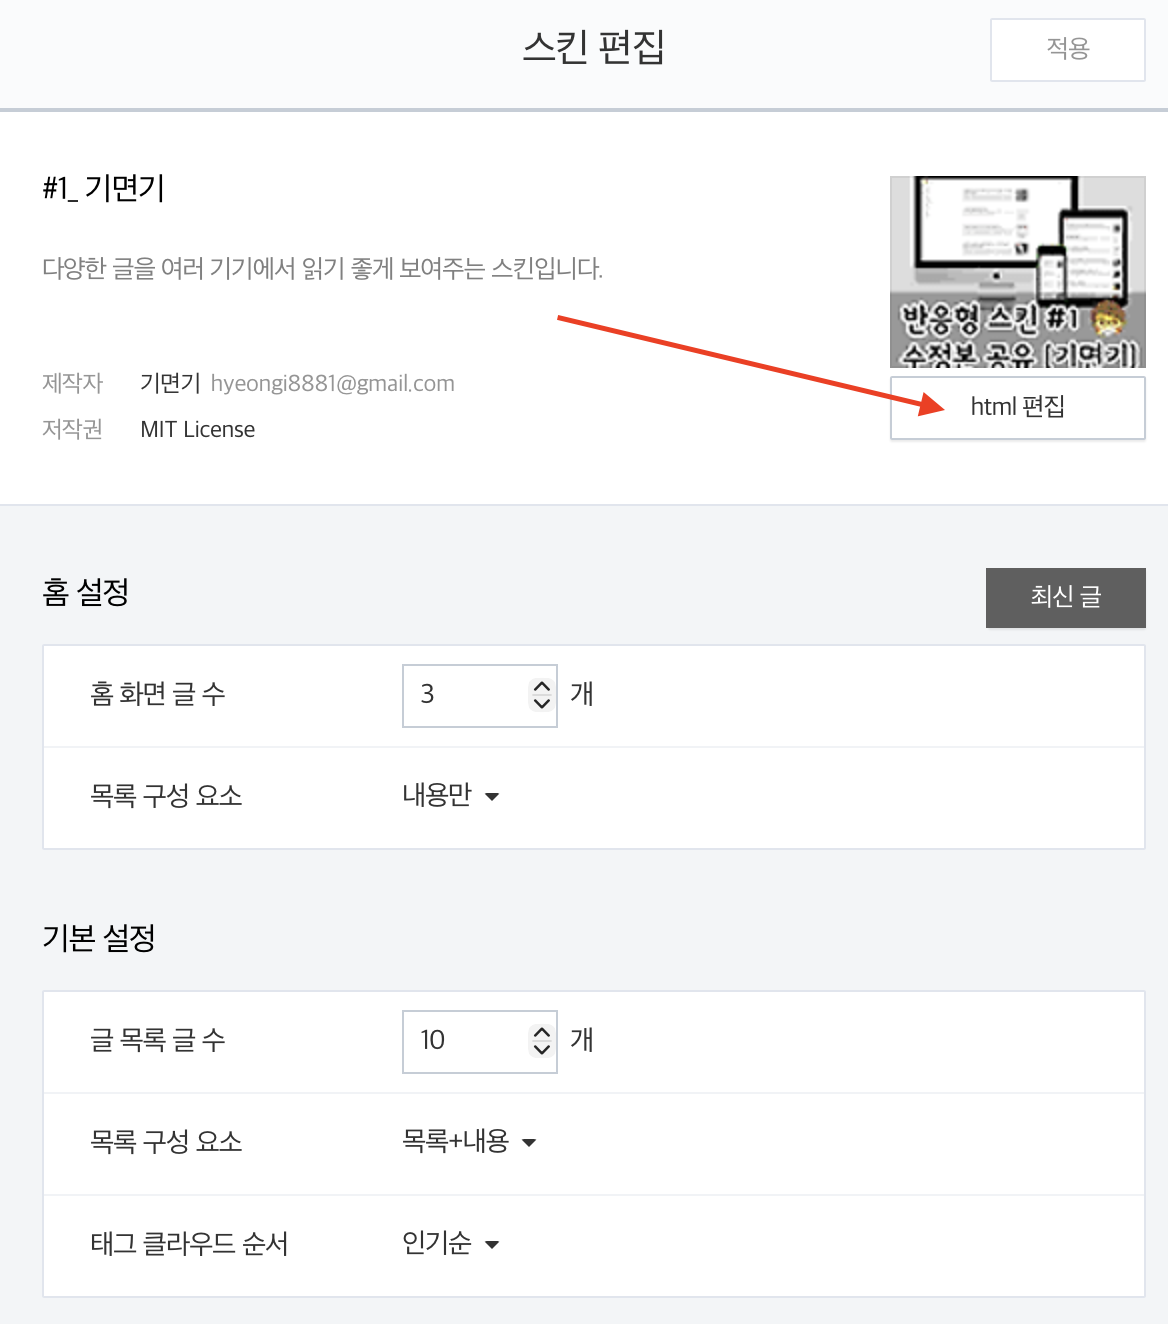Click the email hyeongi8881@gmail.com
Image resolution: width=1168 pixels, height=1324 pixels.
tap(334, 383)
